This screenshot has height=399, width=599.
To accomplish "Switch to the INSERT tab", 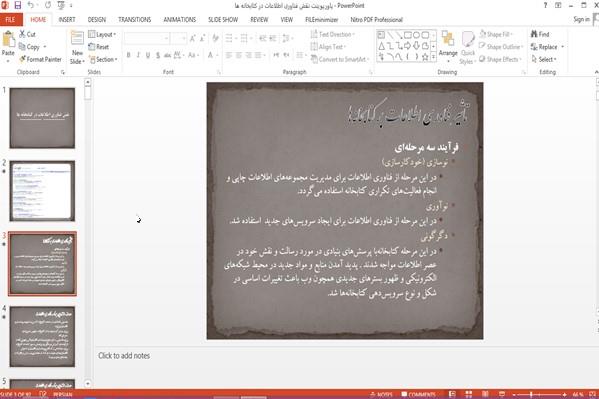I will tap(67, 19).
